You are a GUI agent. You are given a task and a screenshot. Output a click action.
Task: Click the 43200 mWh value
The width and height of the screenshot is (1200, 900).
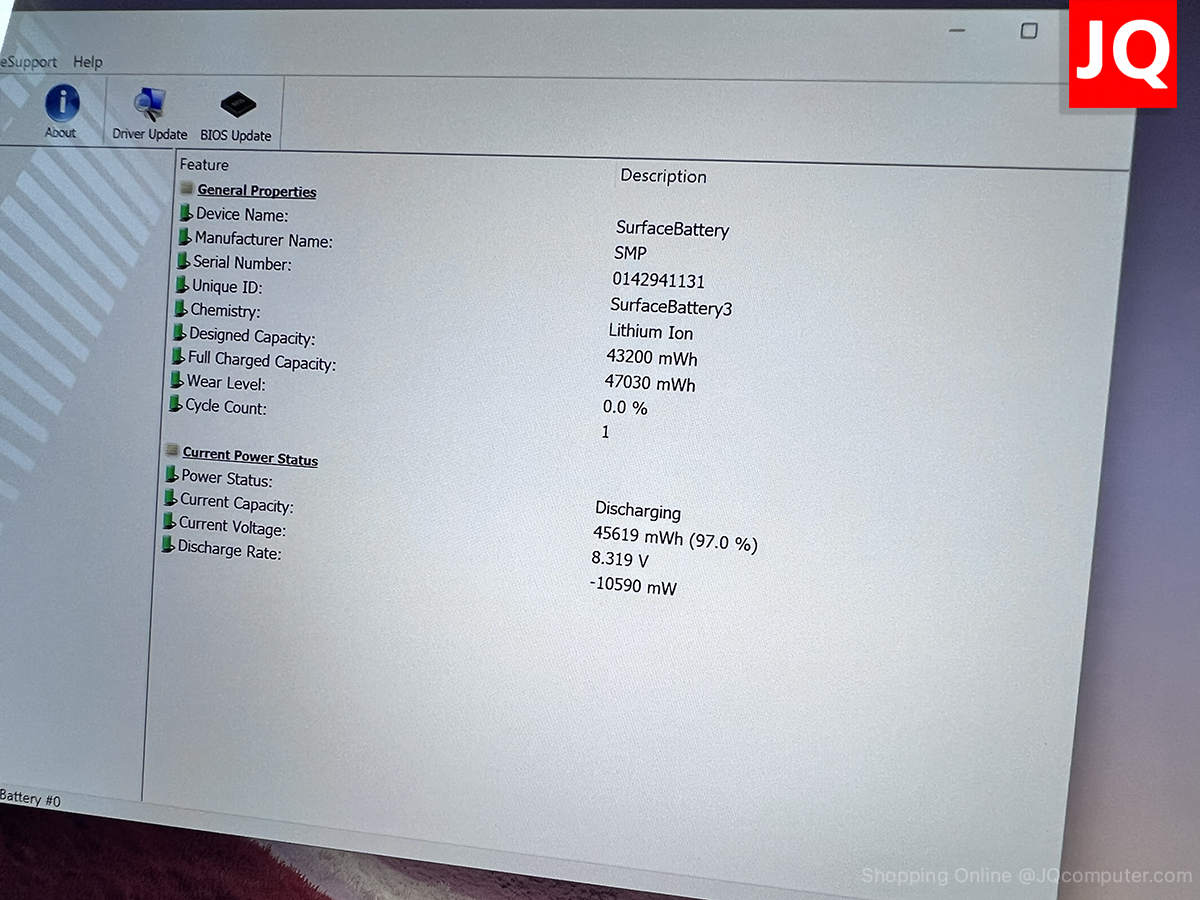click(x=652, y=357)
